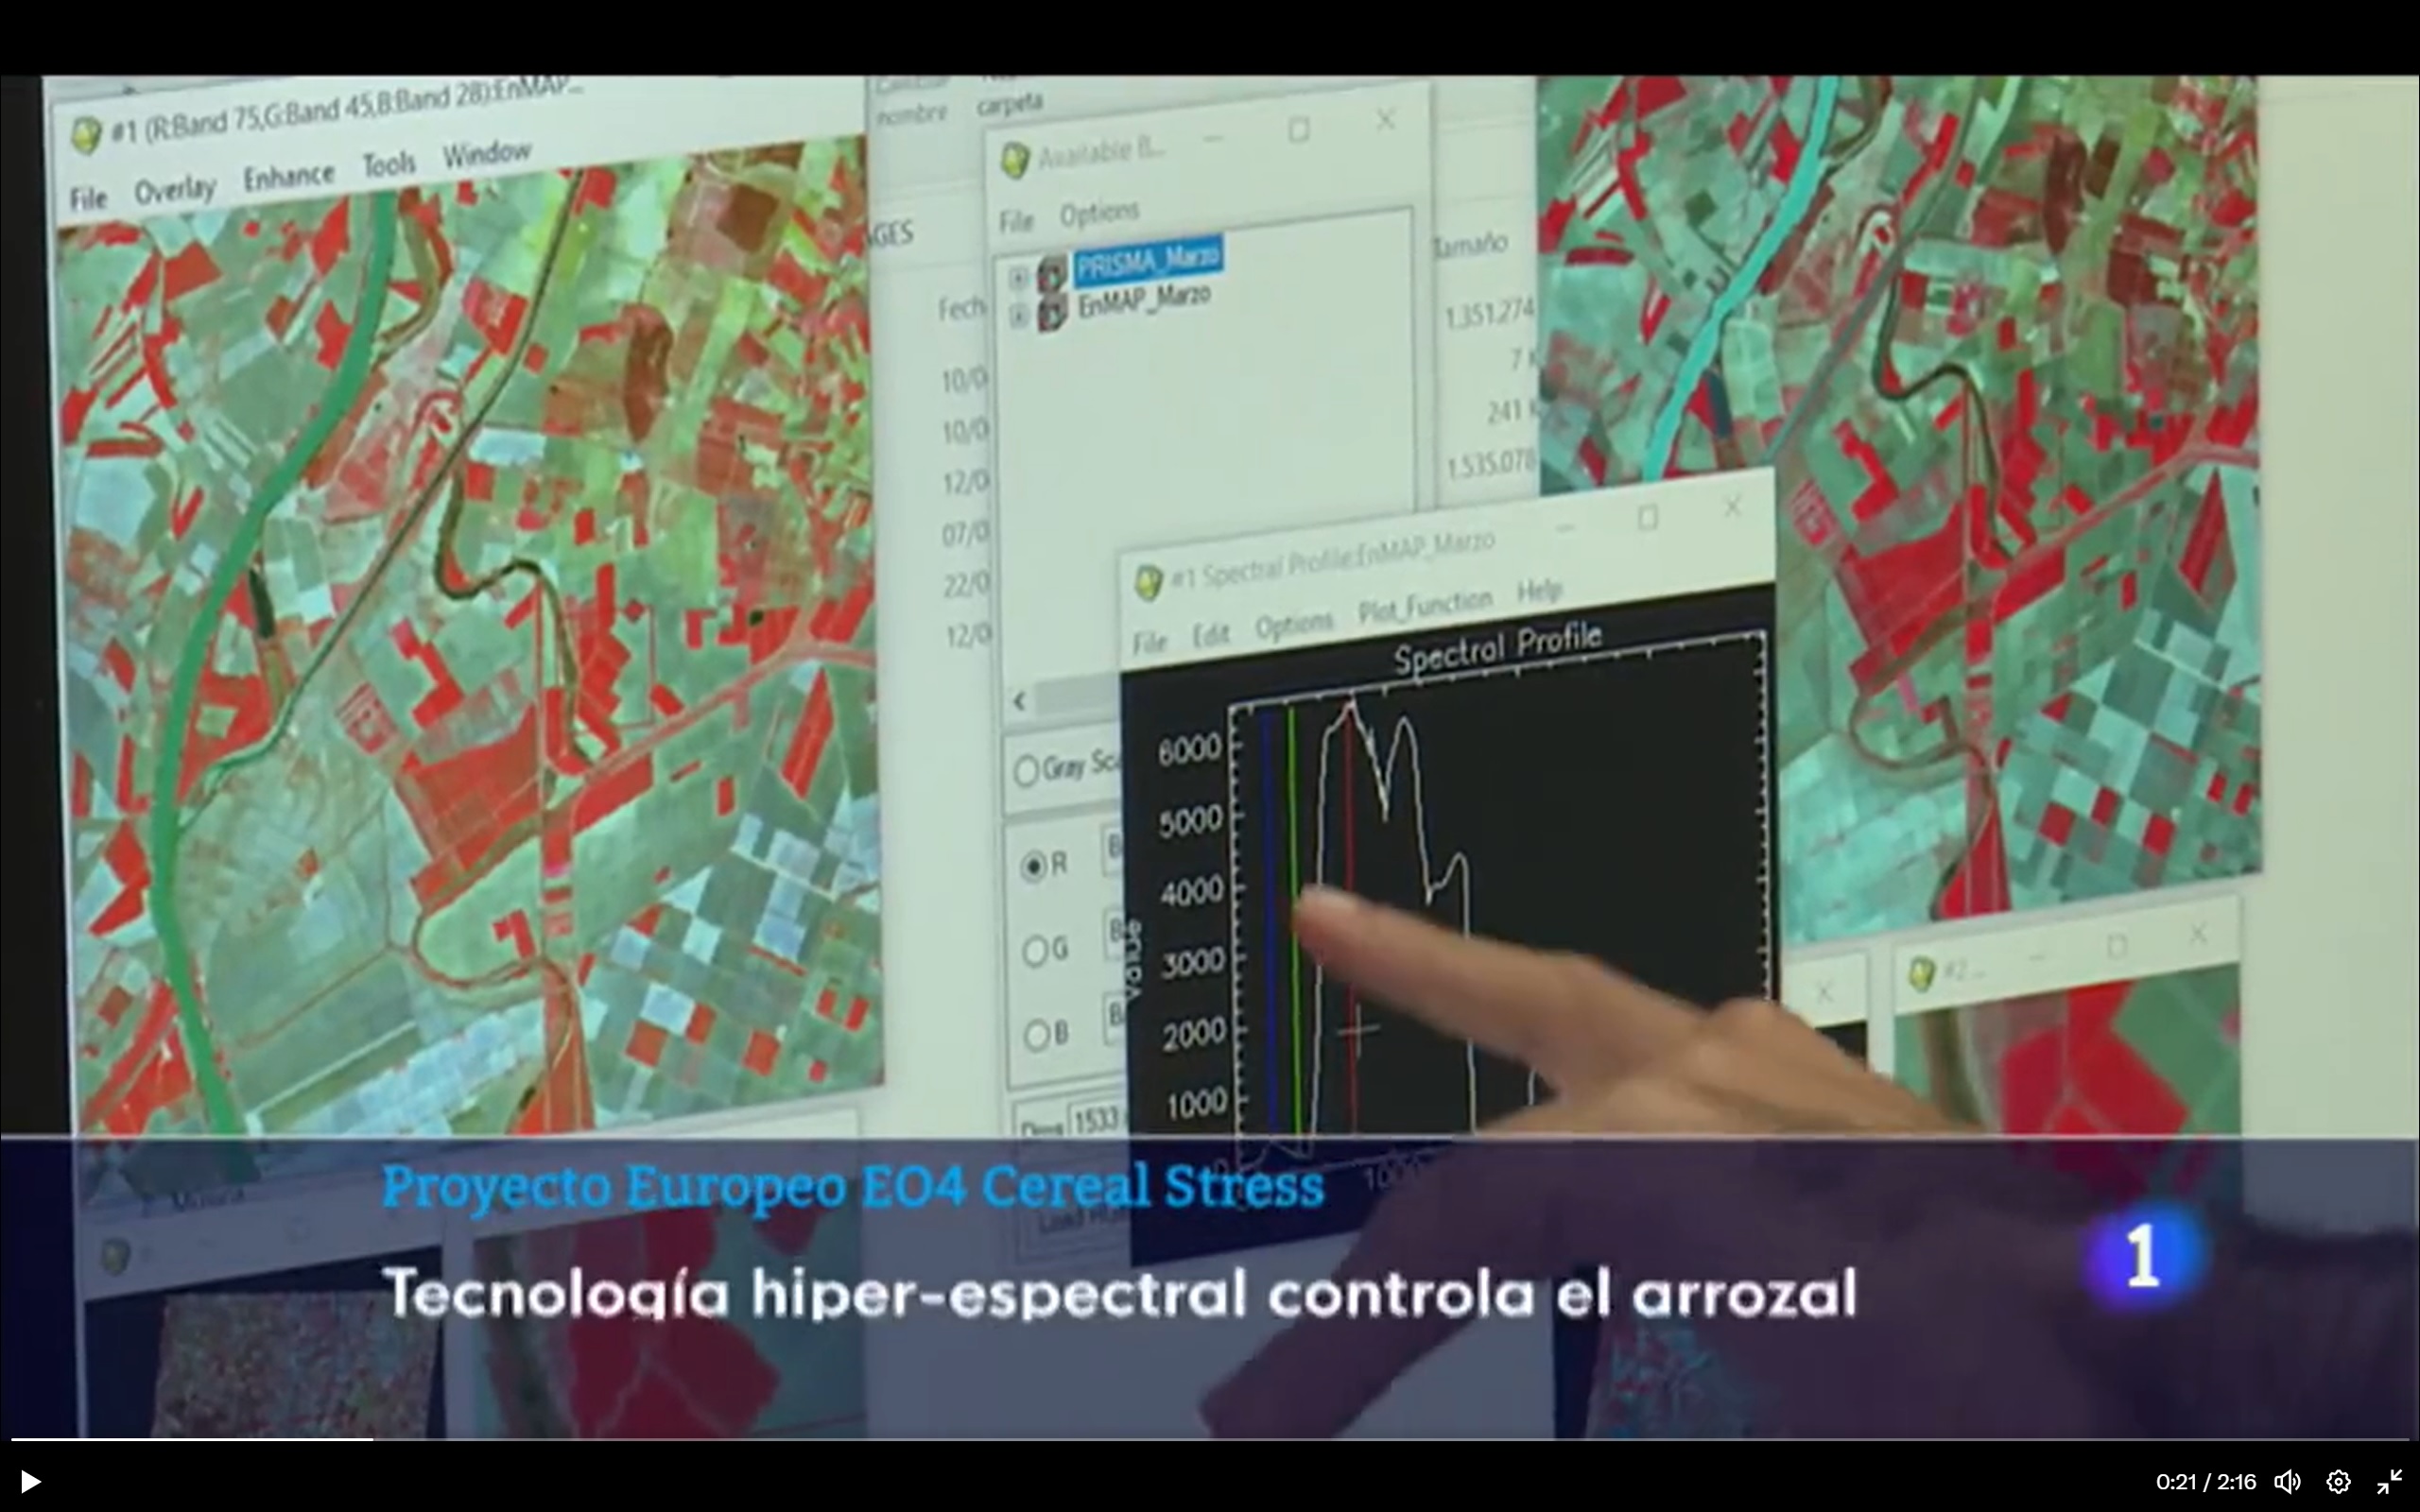Close the Available Bands window
Screen dimensions: 2420x1512
click(1385, 120)
